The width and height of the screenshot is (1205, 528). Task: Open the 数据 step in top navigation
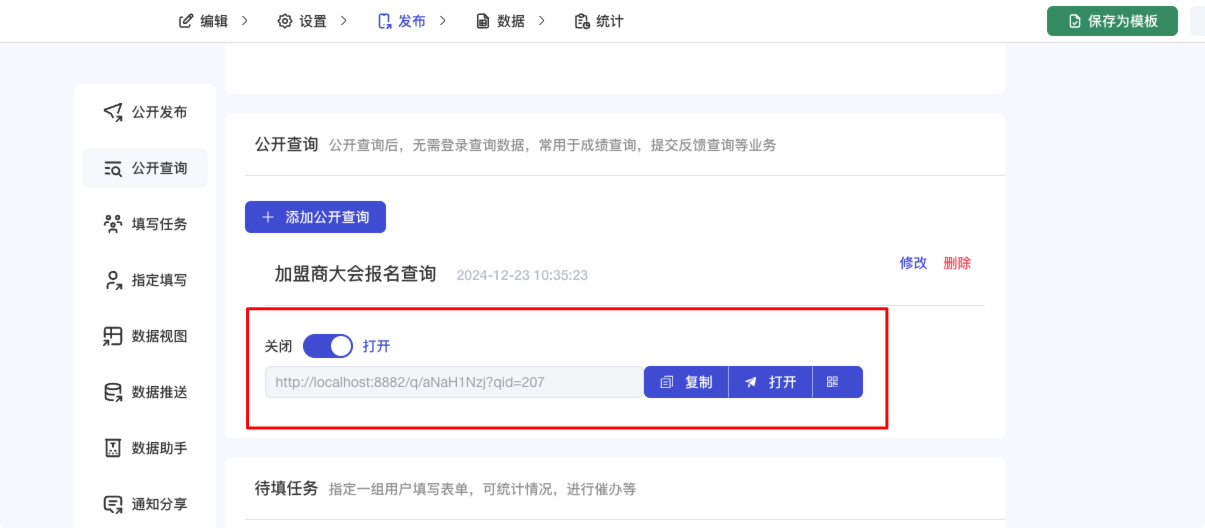(x=500, y=21)
